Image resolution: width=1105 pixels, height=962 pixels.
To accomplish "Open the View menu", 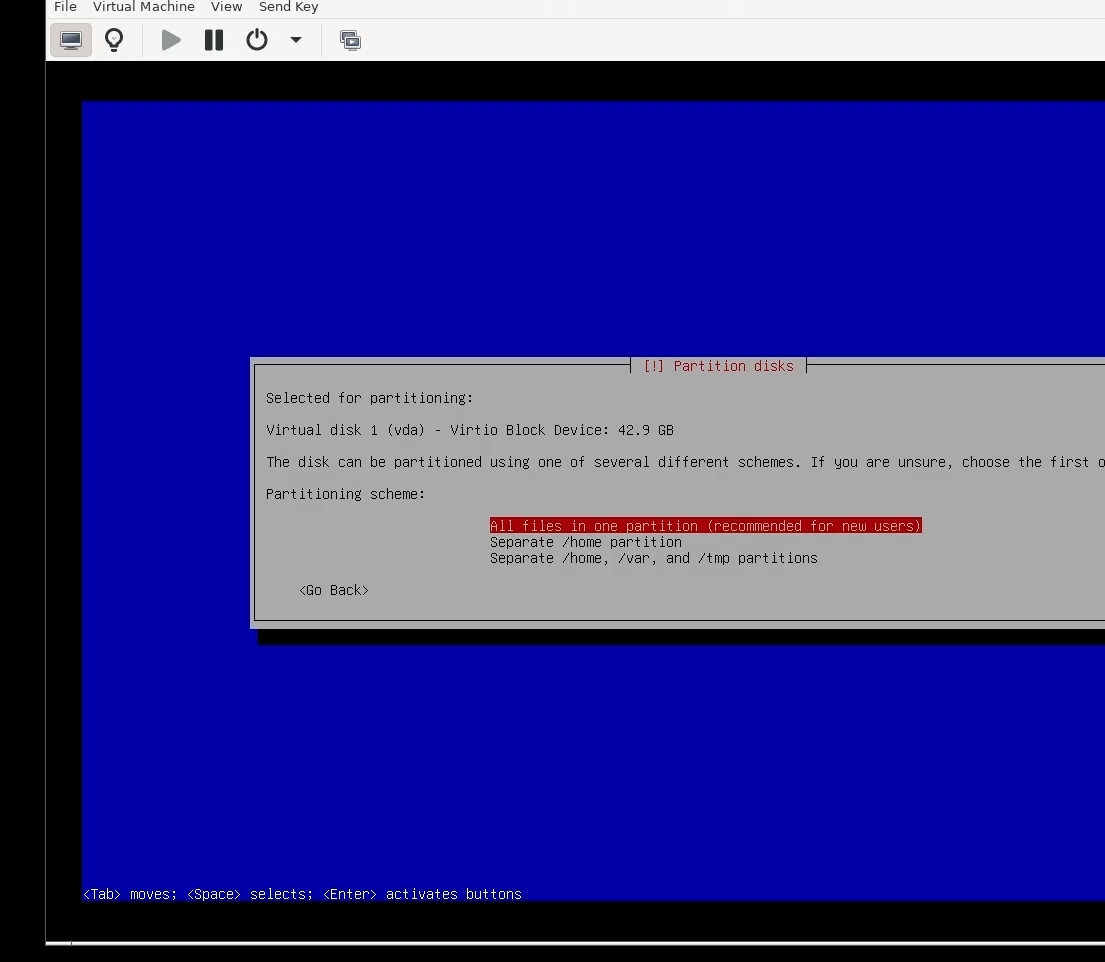I will pos(226,7).
